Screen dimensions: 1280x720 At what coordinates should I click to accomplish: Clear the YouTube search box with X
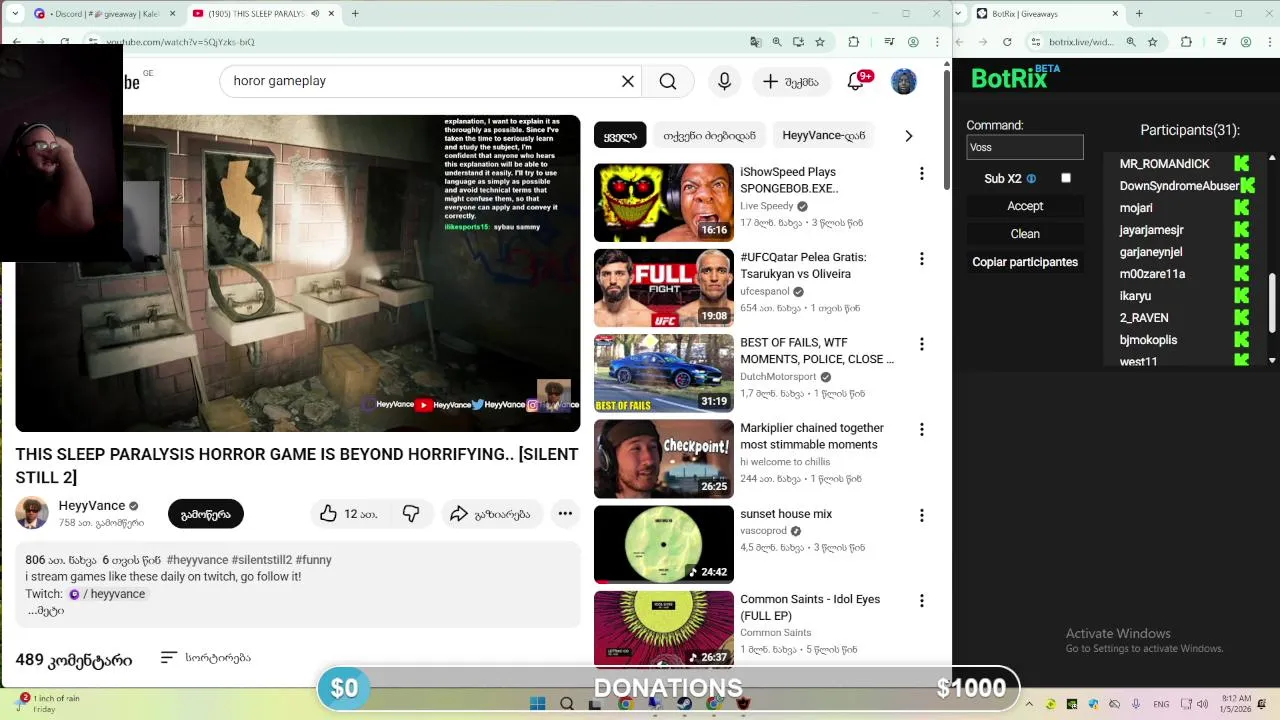tap(628, 81)
